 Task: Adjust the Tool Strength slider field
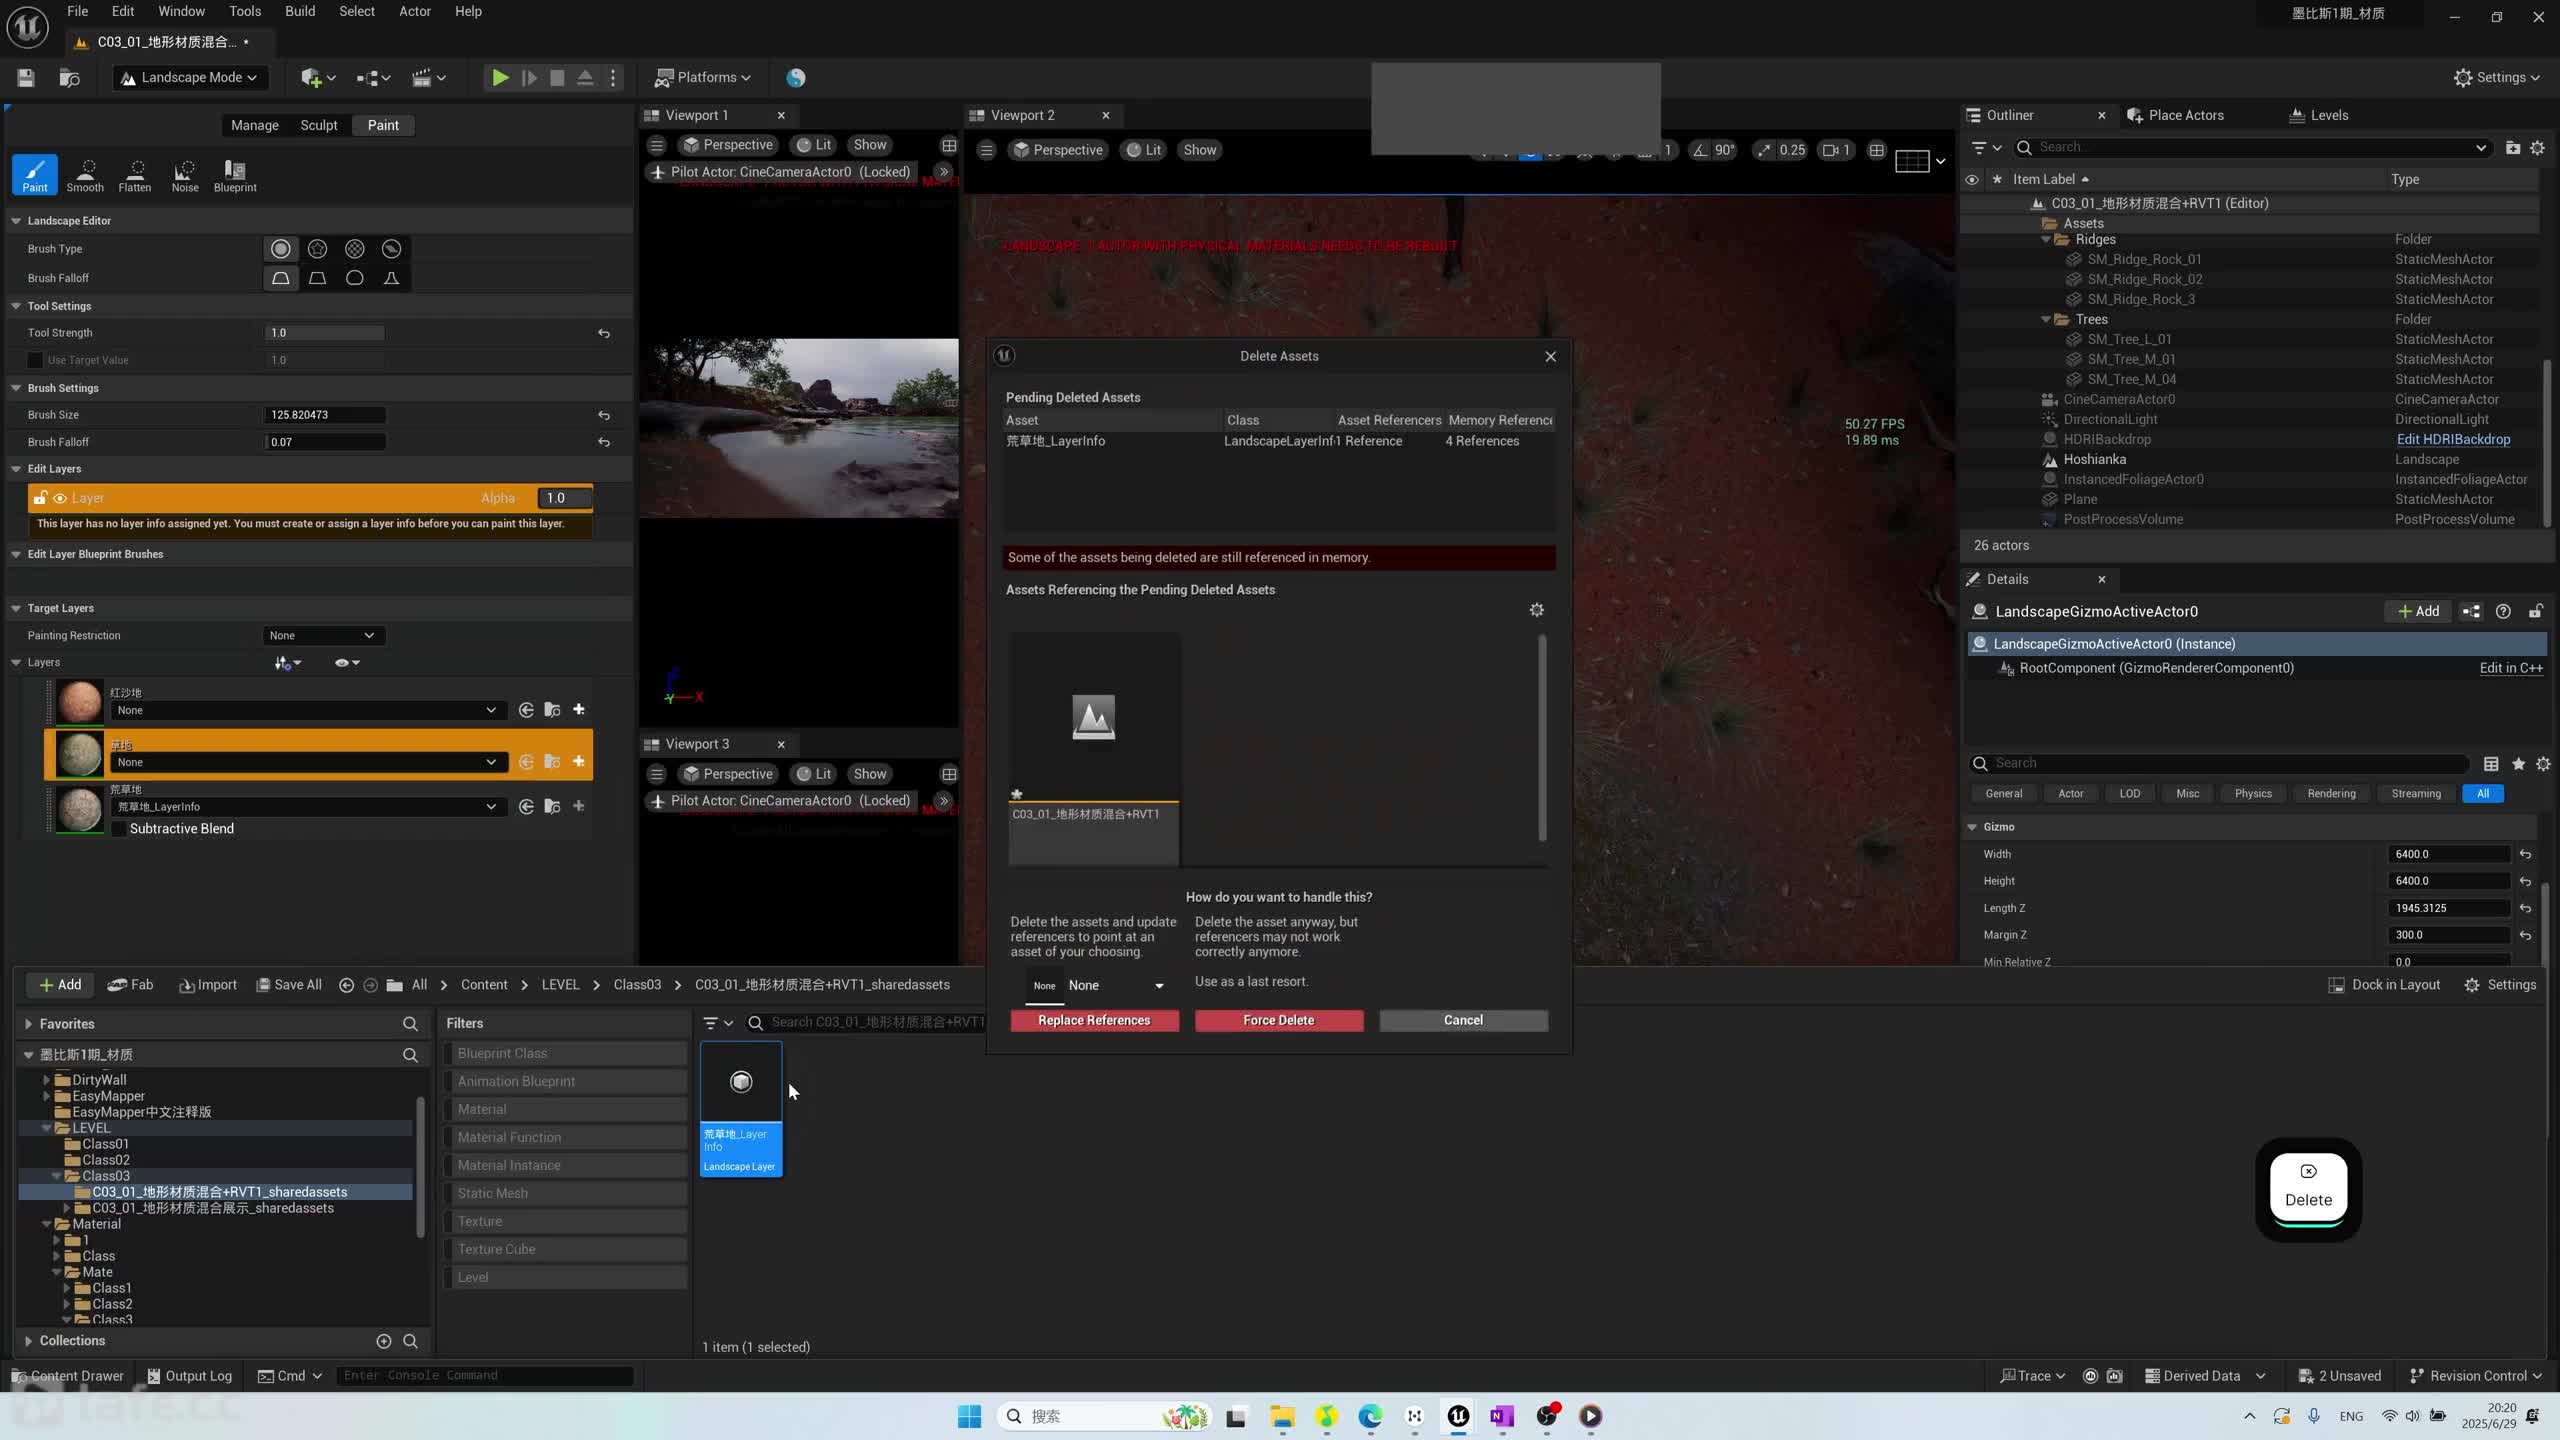(326, 333)
